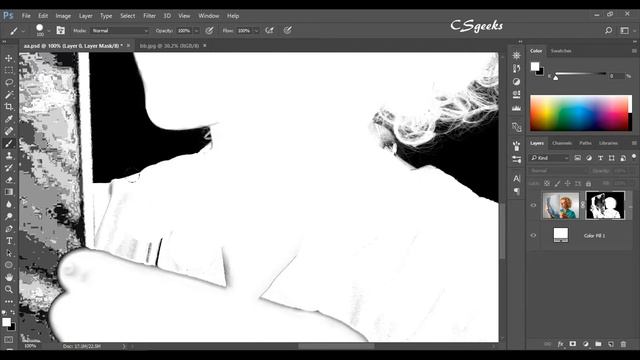Open the brush Mode dropdown set to Normal

point(120,31)
